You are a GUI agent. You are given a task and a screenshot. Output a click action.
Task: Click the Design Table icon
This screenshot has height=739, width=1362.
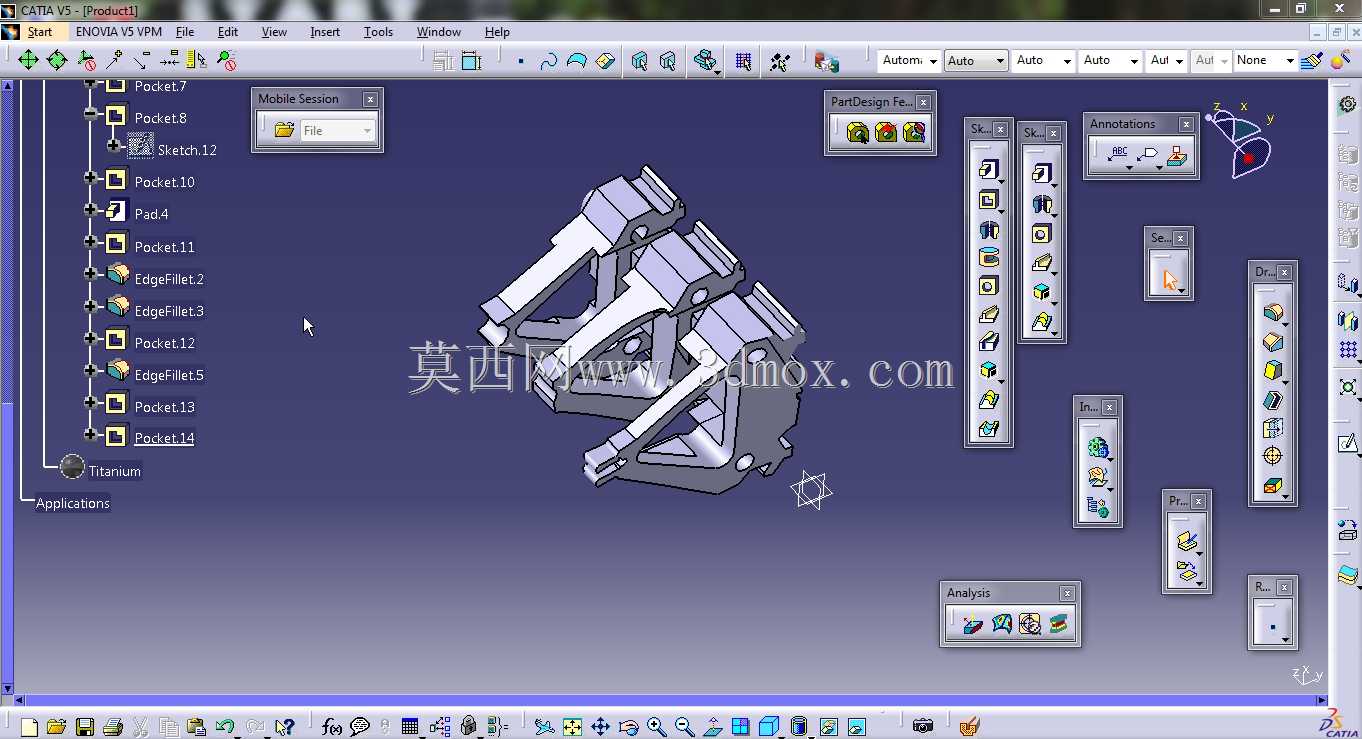[x=409, y=727]
